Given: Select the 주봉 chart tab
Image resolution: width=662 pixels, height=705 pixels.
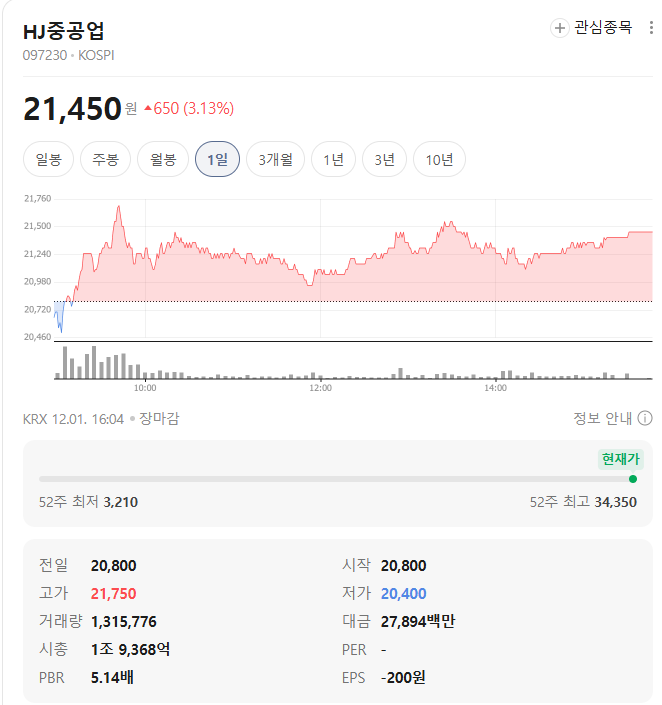Looking at the screenshot, I should [105, 159].
